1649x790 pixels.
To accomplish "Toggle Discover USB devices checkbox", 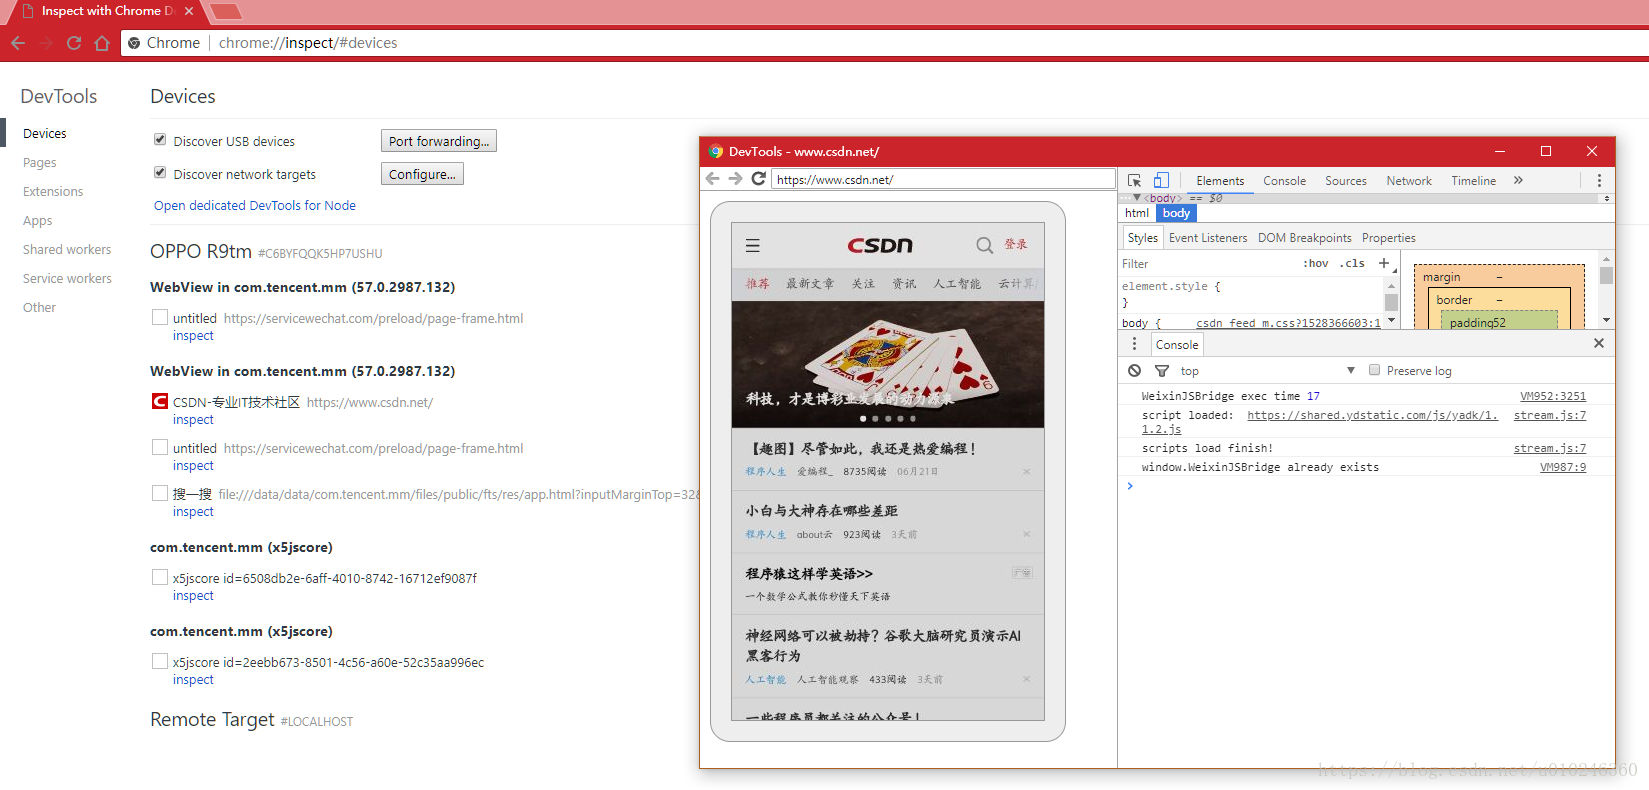I will tap(160, 140).
